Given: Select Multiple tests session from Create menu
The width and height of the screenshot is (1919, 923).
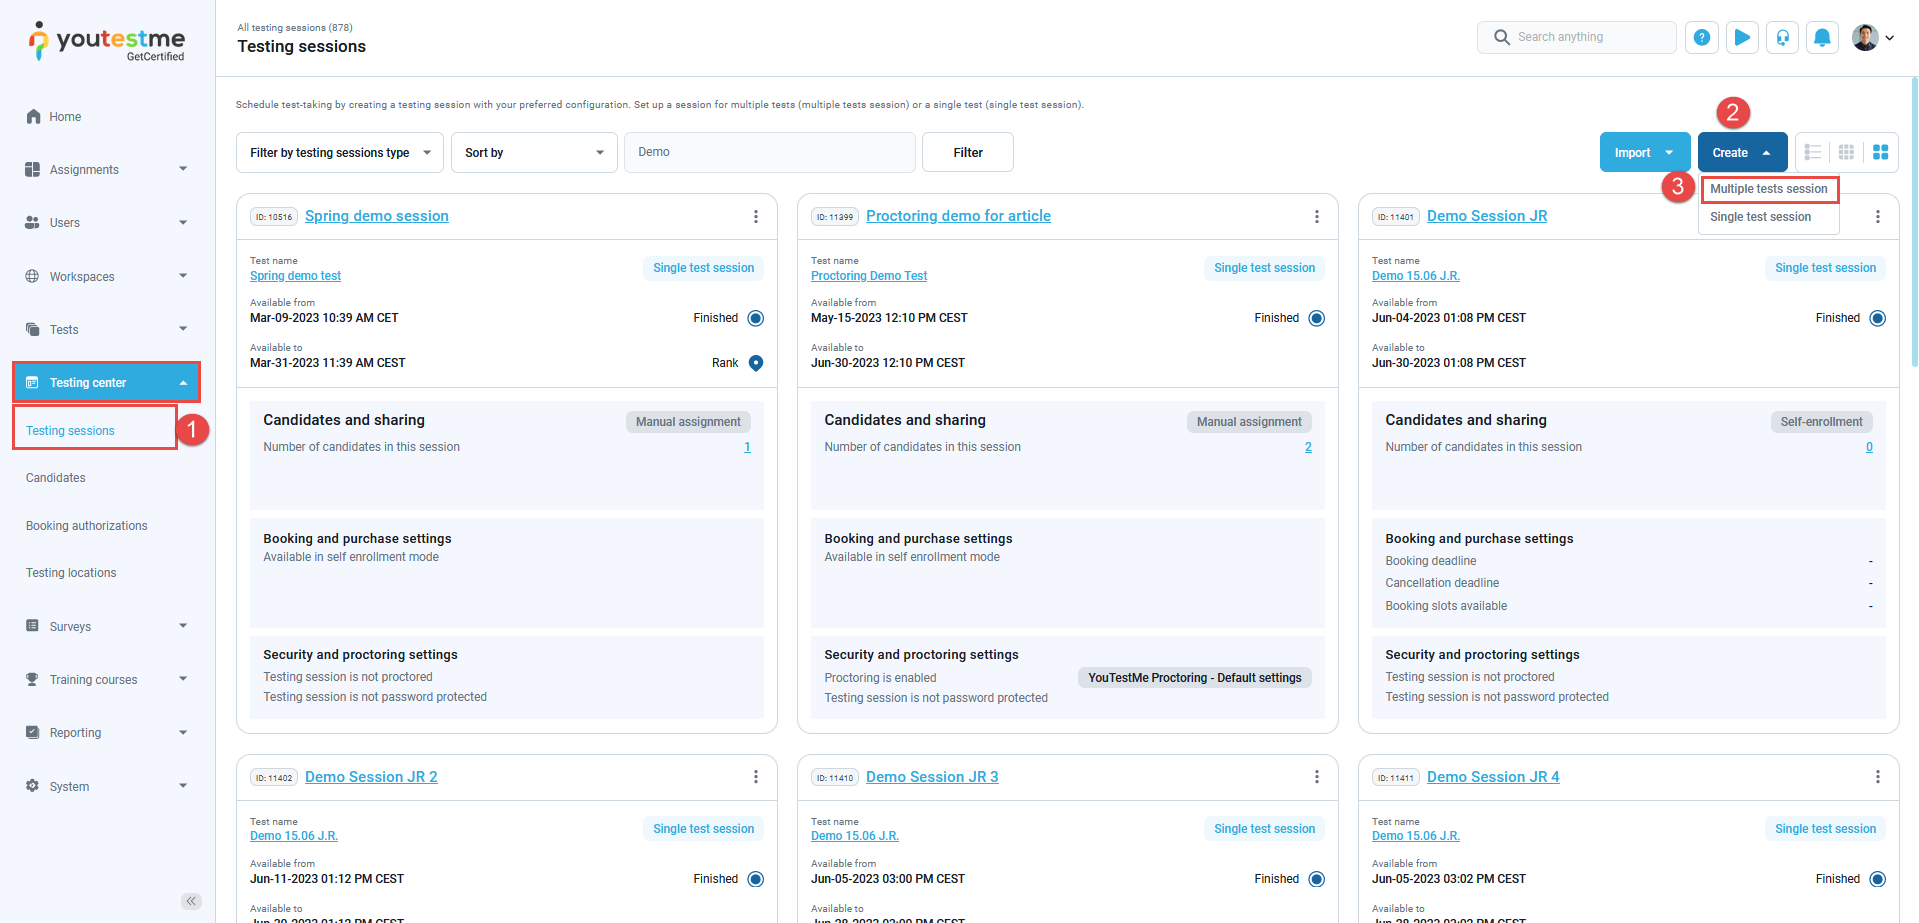Looking at the screenshot, I should pyautogui.click(x=1769, y=189).
